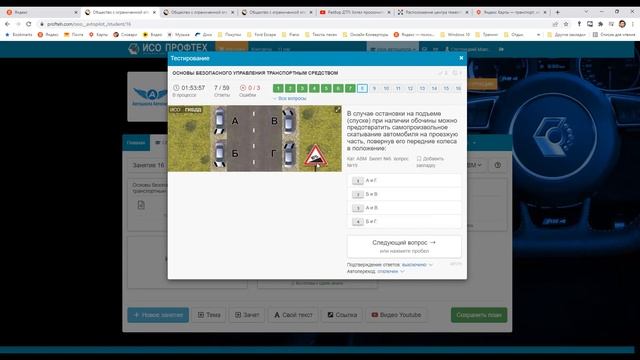The image size is (640, 360).
Task: Click 'Свой текст' button in background page
Action: coord(293,315)
